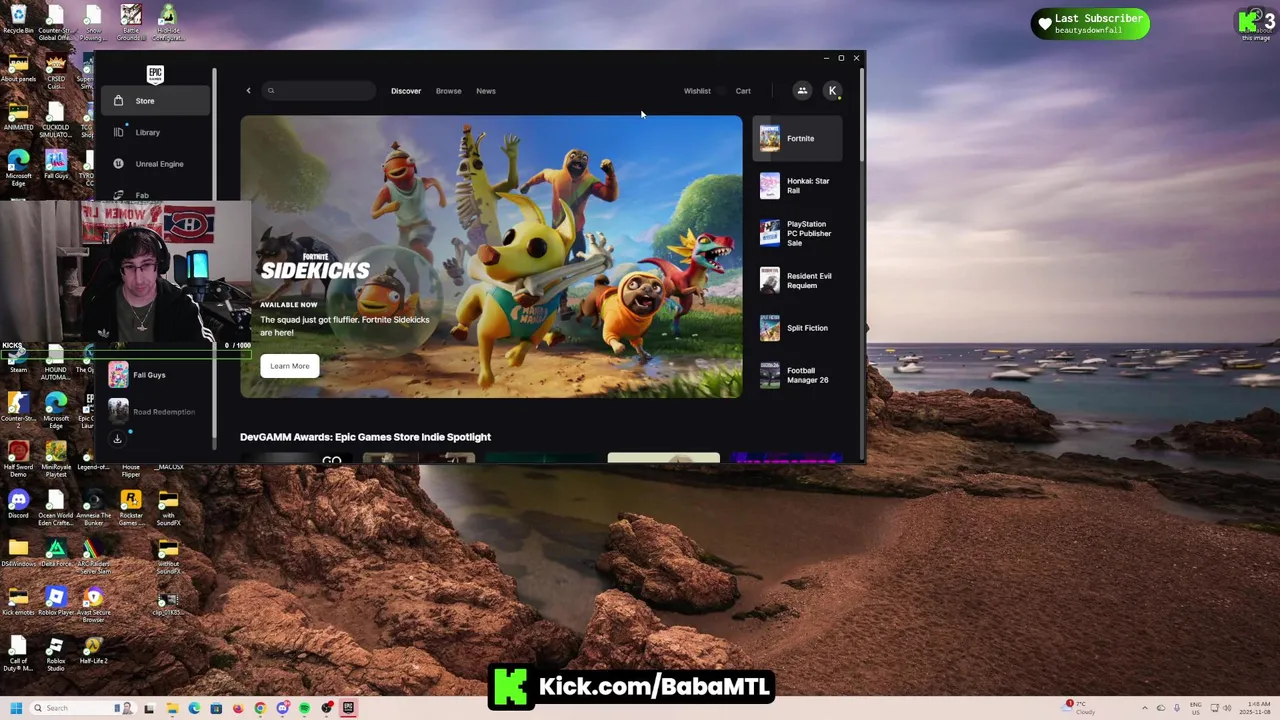Click DevGAMM Awards Indie Spotlight heading
The height and width of the screenshot is (720, 1280).
click(365, 437)
